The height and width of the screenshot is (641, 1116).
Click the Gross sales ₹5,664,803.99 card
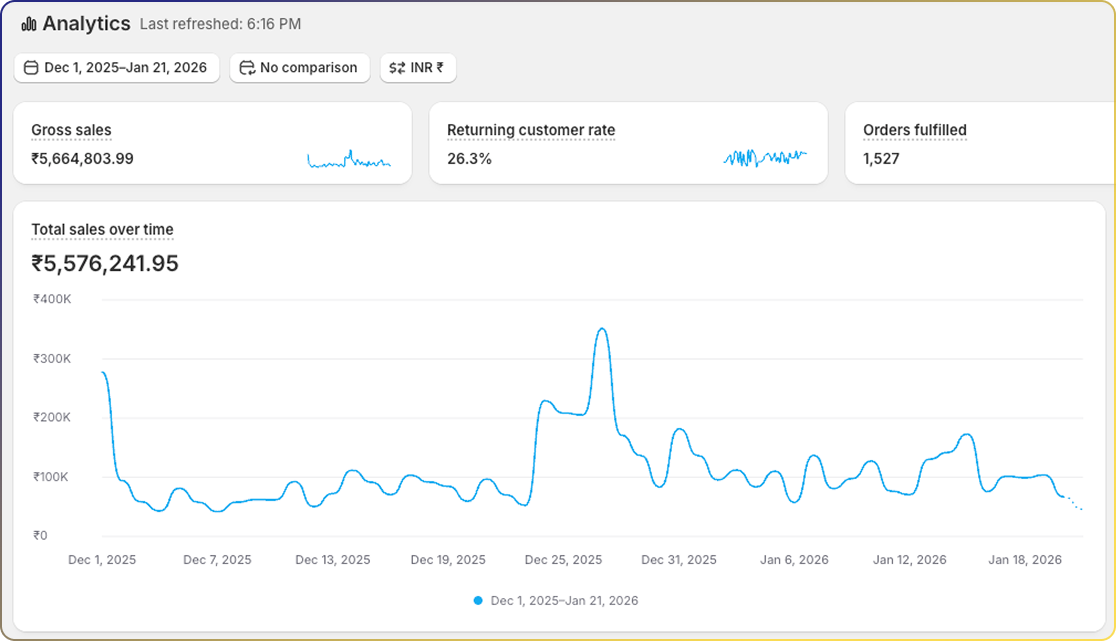pos(212,144)
